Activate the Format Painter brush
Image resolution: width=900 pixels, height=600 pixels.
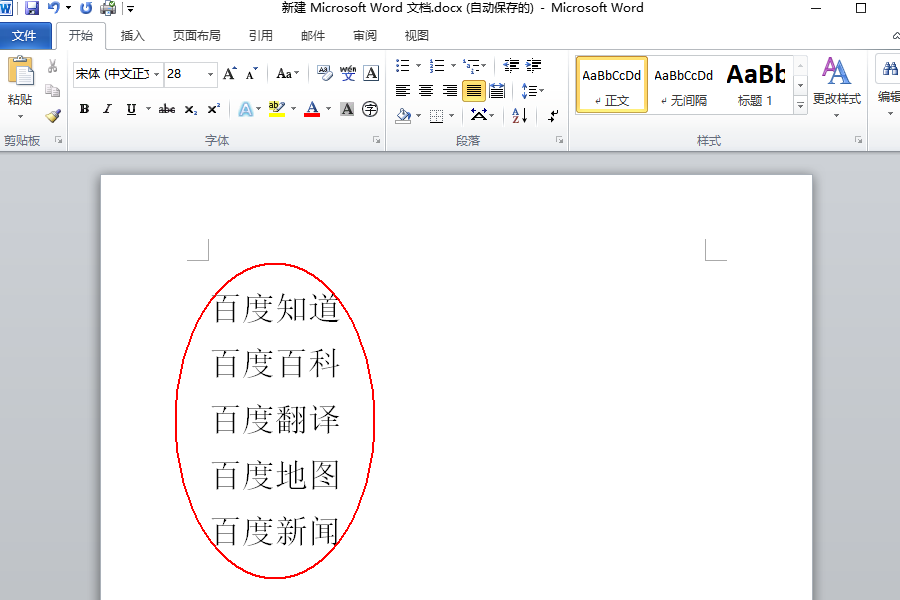(53, 116)
